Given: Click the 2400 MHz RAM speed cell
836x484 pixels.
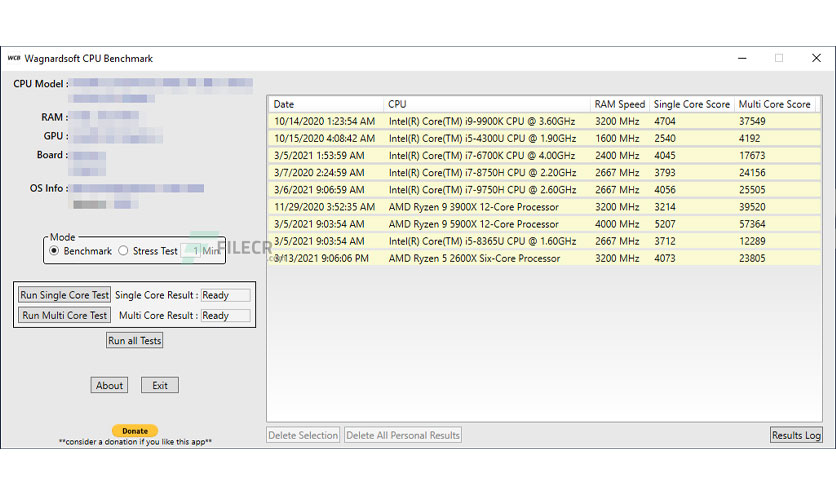Looking at the screenshot, I should point(617,155).
